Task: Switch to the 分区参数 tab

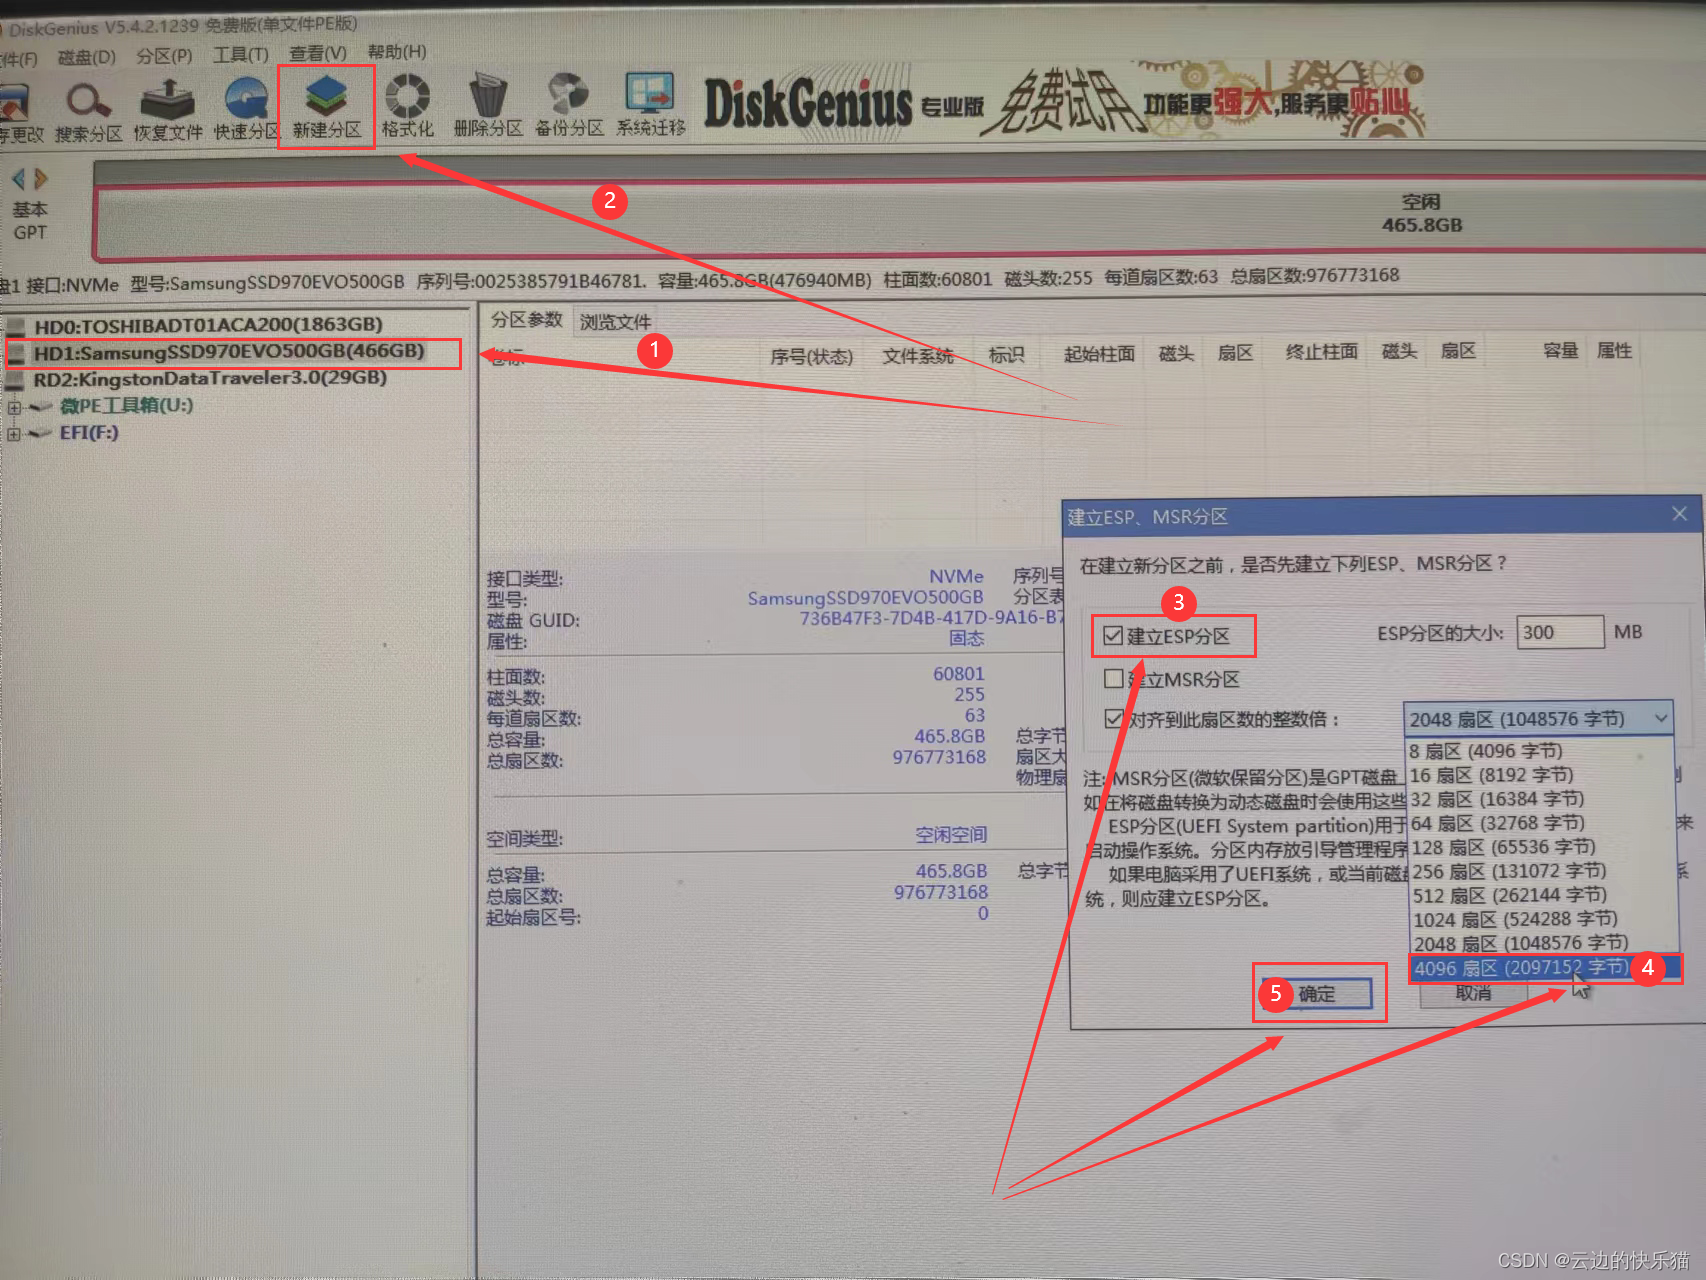Action: tap(526, 319)
